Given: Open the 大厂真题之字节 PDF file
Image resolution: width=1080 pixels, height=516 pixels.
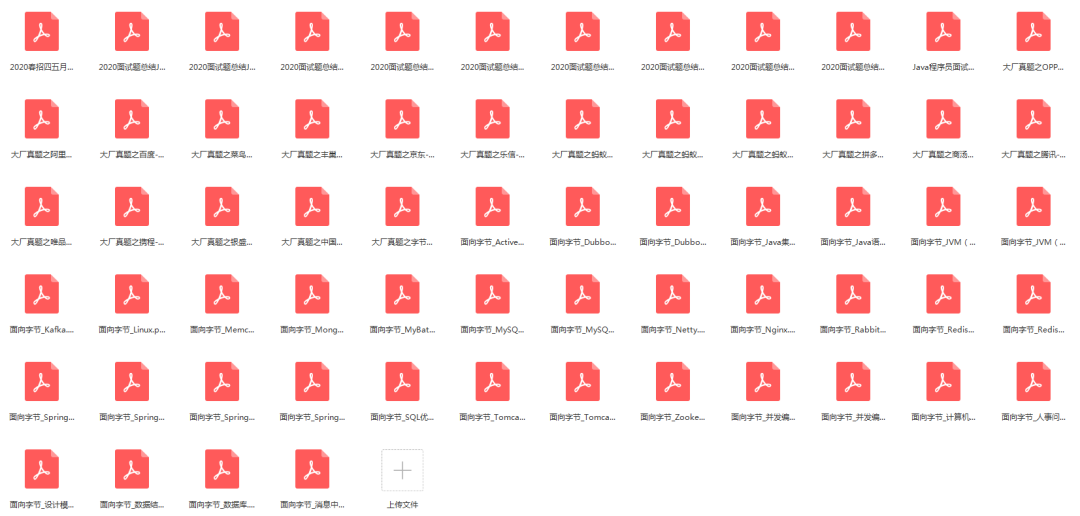Looking at the screenshot, I should [x=403, y=207].
